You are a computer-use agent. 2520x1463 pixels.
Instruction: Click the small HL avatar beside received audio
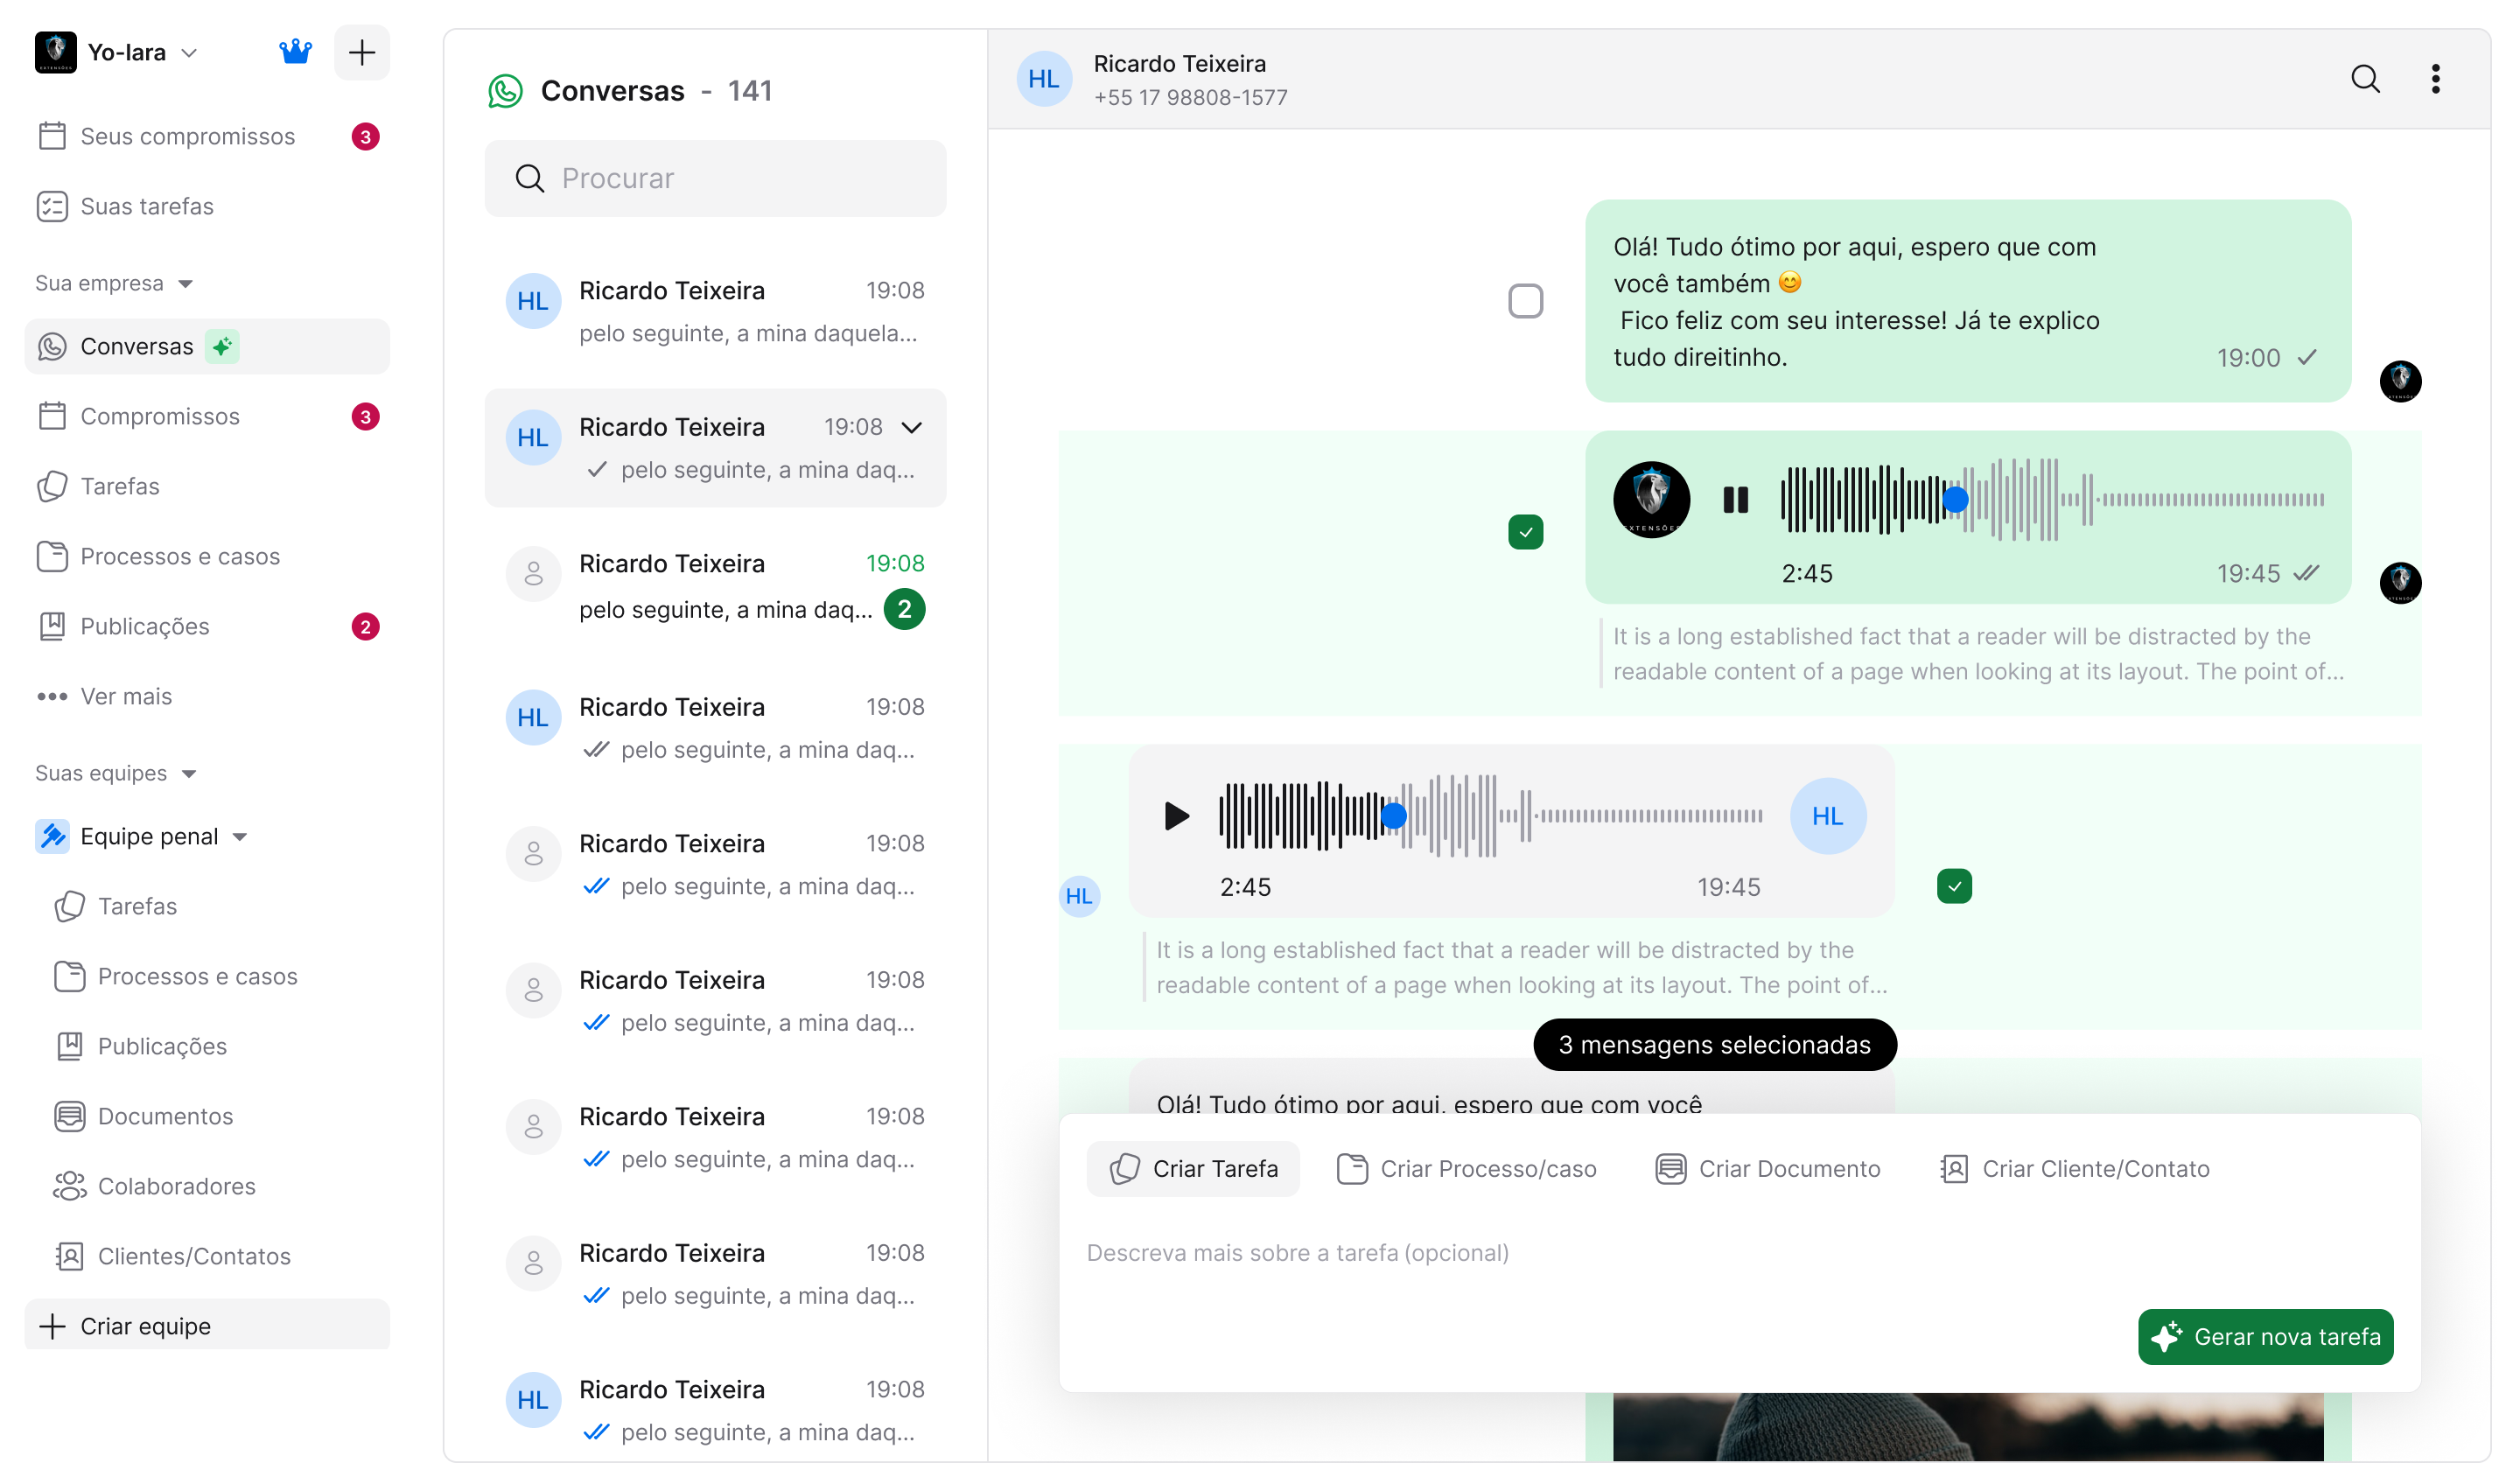[x=1079, y=896]
